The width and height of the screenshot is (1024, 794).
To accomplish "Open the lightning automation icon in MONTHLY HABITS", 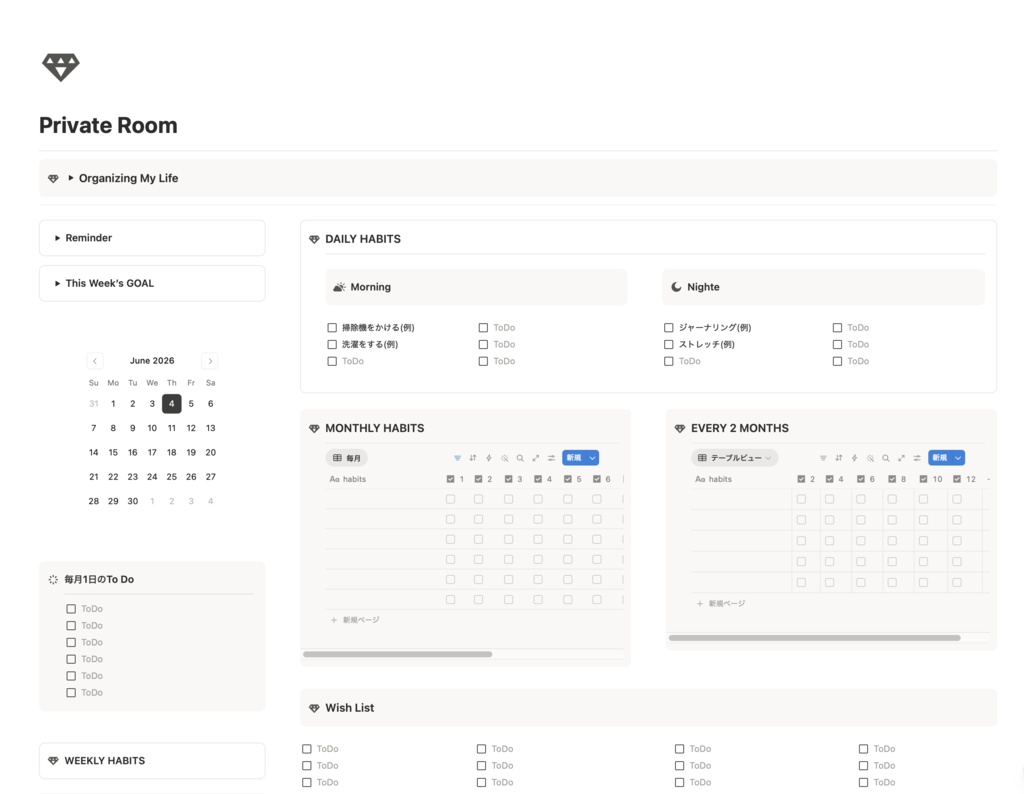I will (488, 458).
